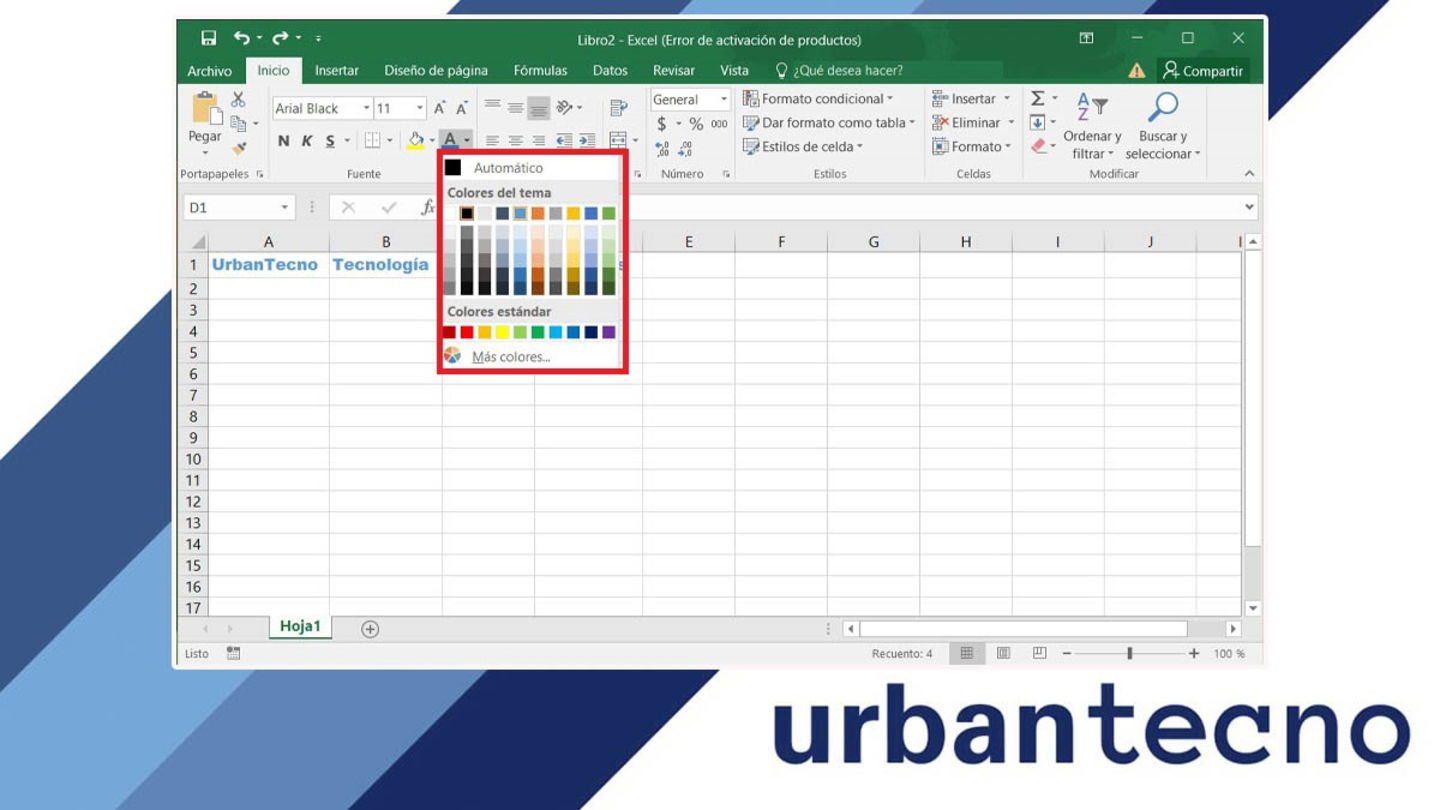1440x810 pixels.
Task: Toggle center text alignment
Action: pyautogui.click(x=515, y=141)
